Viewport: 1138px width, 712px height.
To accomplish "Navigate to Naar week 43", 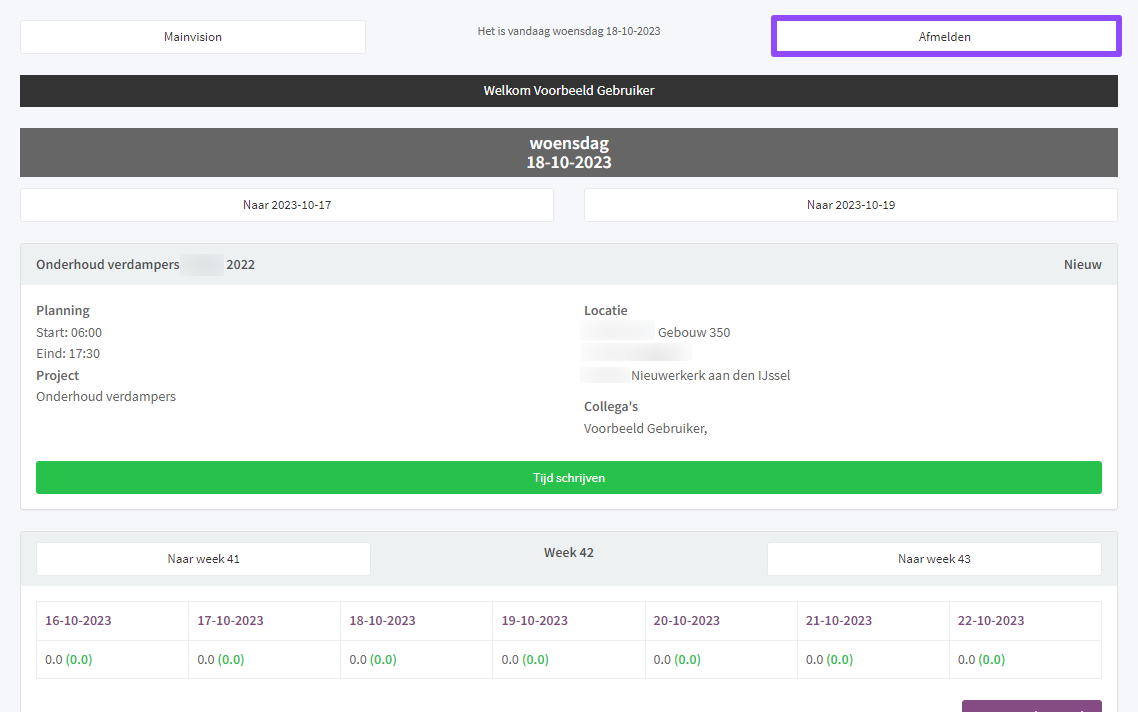I will tap(934, 559).
